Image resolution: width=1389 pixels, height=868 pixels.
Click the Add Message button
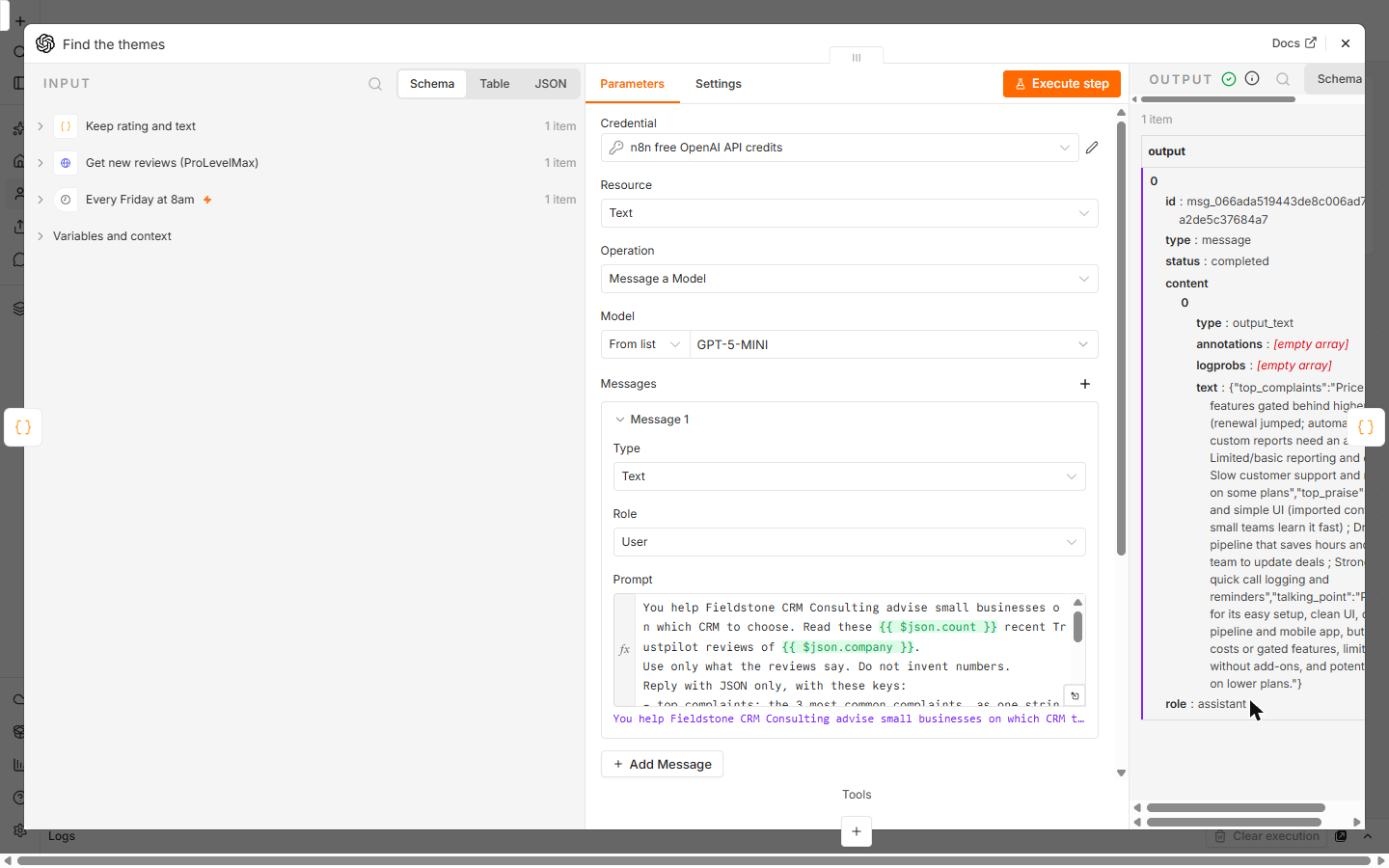661,764
